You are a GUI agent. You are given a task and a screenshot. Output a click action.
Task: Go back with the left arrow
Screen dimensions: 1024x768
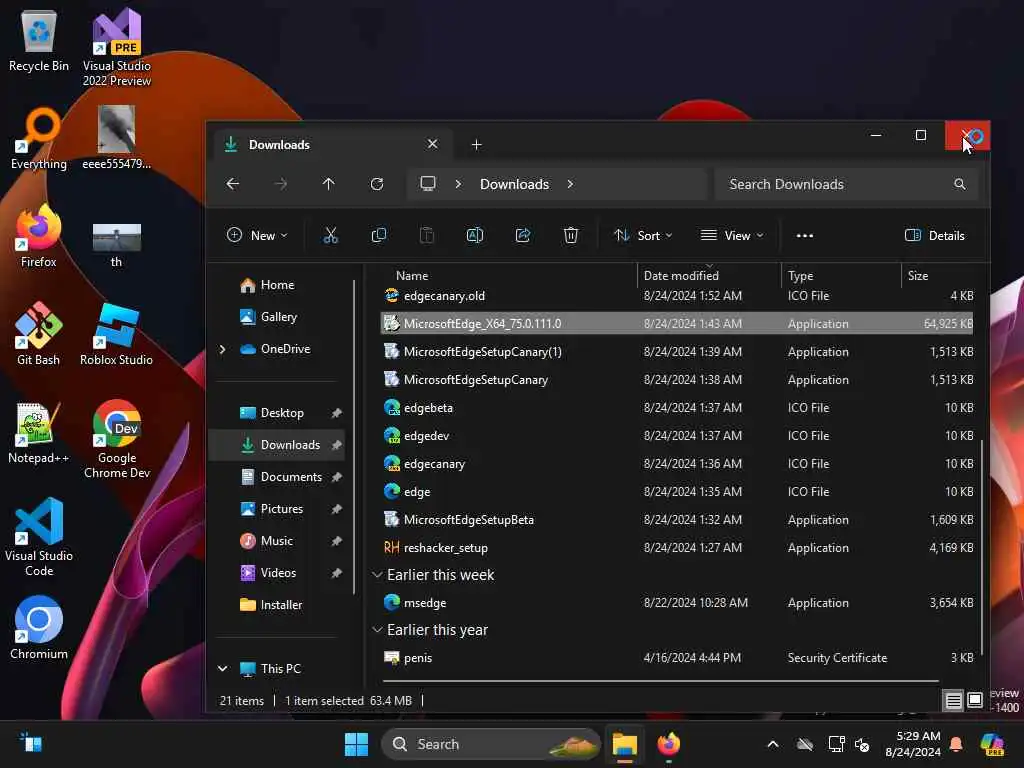coord(232,184)
